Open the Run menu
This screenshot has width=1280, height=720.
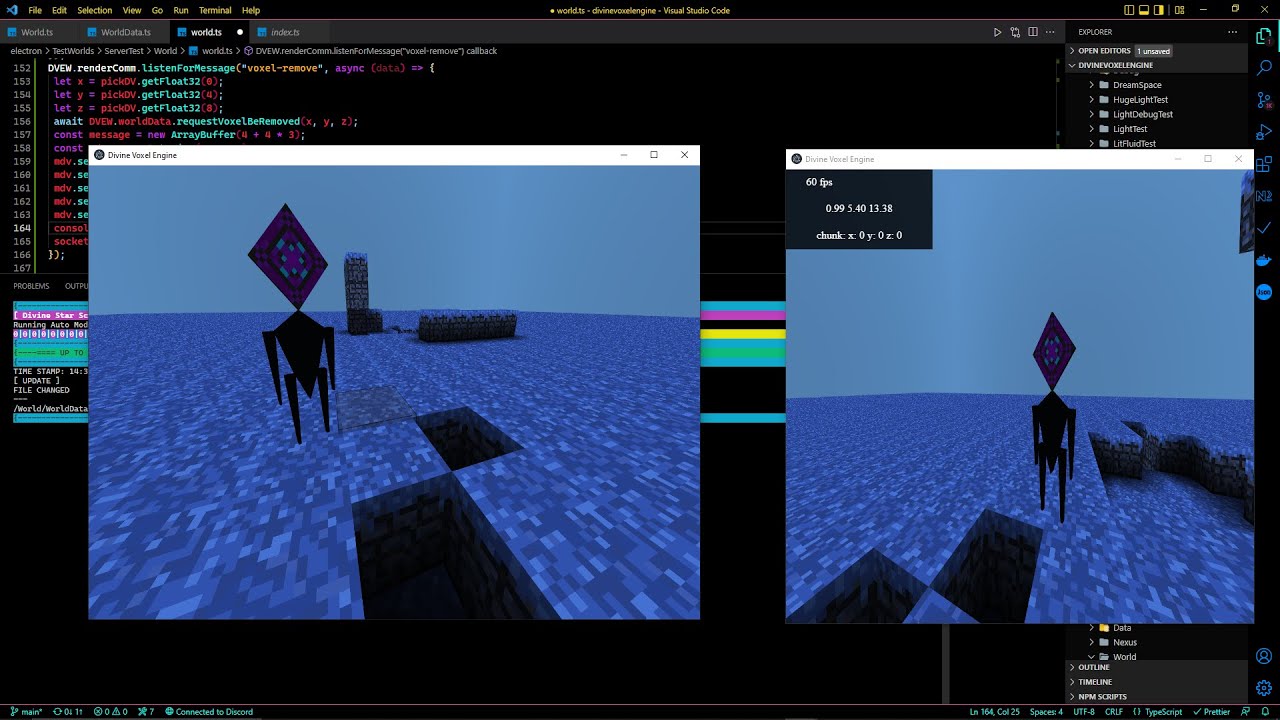coord(181,10)
